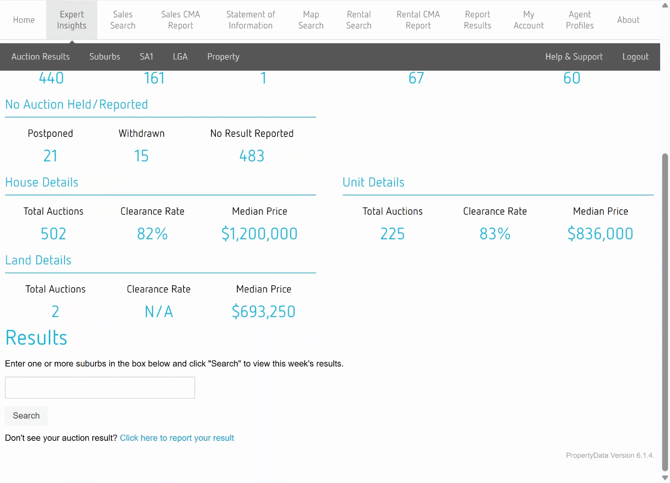This screenshot has width=670, height=483.
Task: Click the About tab
Action: tap(628, 20)
